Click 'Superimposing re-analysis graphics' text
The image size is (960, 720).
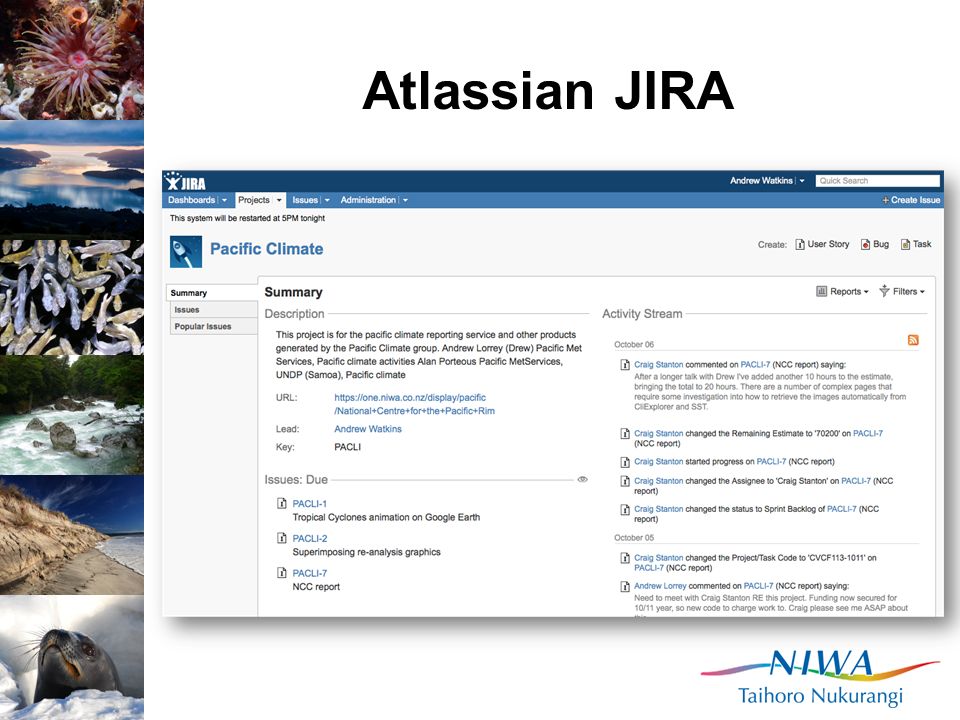pos(367,552)
